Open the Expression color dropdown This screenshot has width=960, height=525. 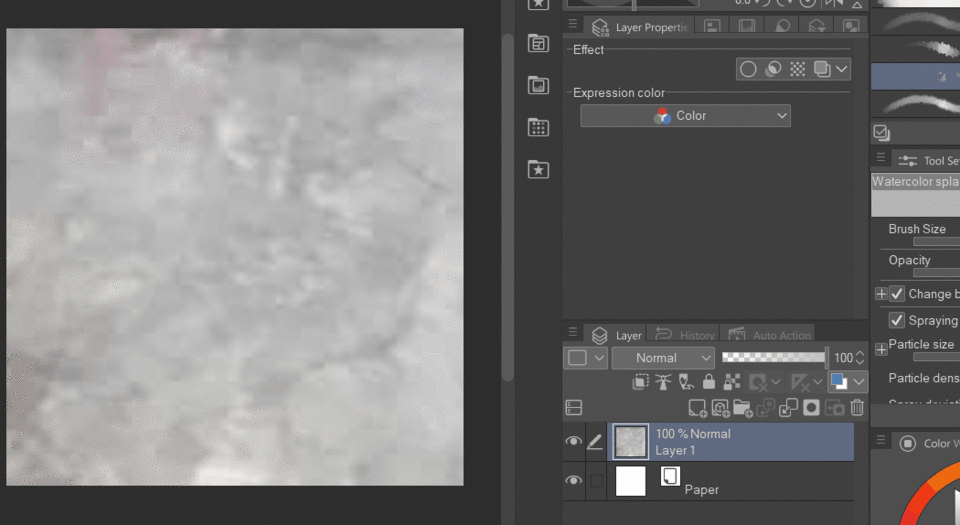coord(685,116)
